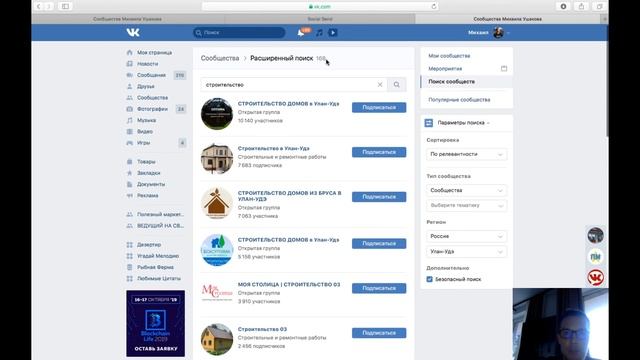Subscribe to Строительство 03
Screen dimensions: 640x360
(379, 333)
